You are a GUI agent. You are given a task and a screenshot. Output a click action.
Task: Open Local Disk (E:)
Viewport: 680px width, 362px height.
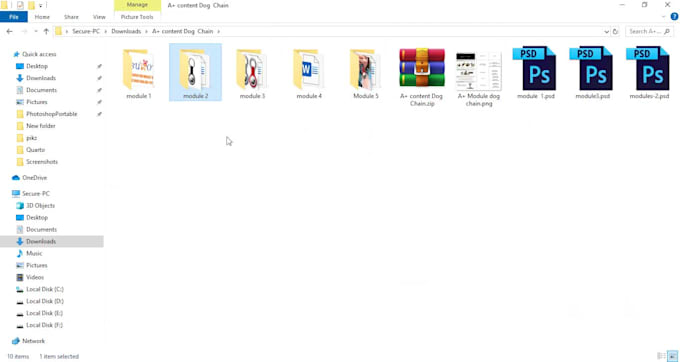44,313
